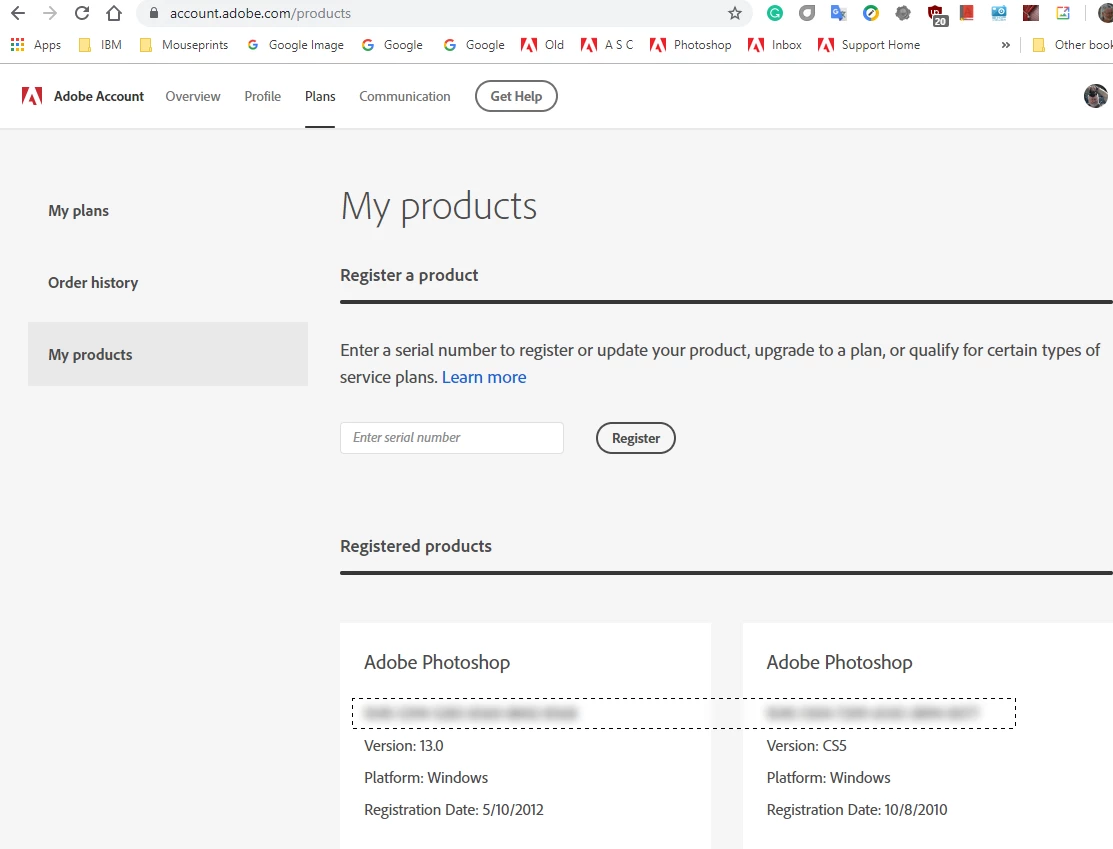1113x849 pixels.
Task: Bookmark this page with the star icon
Action: tap(735, 13)
